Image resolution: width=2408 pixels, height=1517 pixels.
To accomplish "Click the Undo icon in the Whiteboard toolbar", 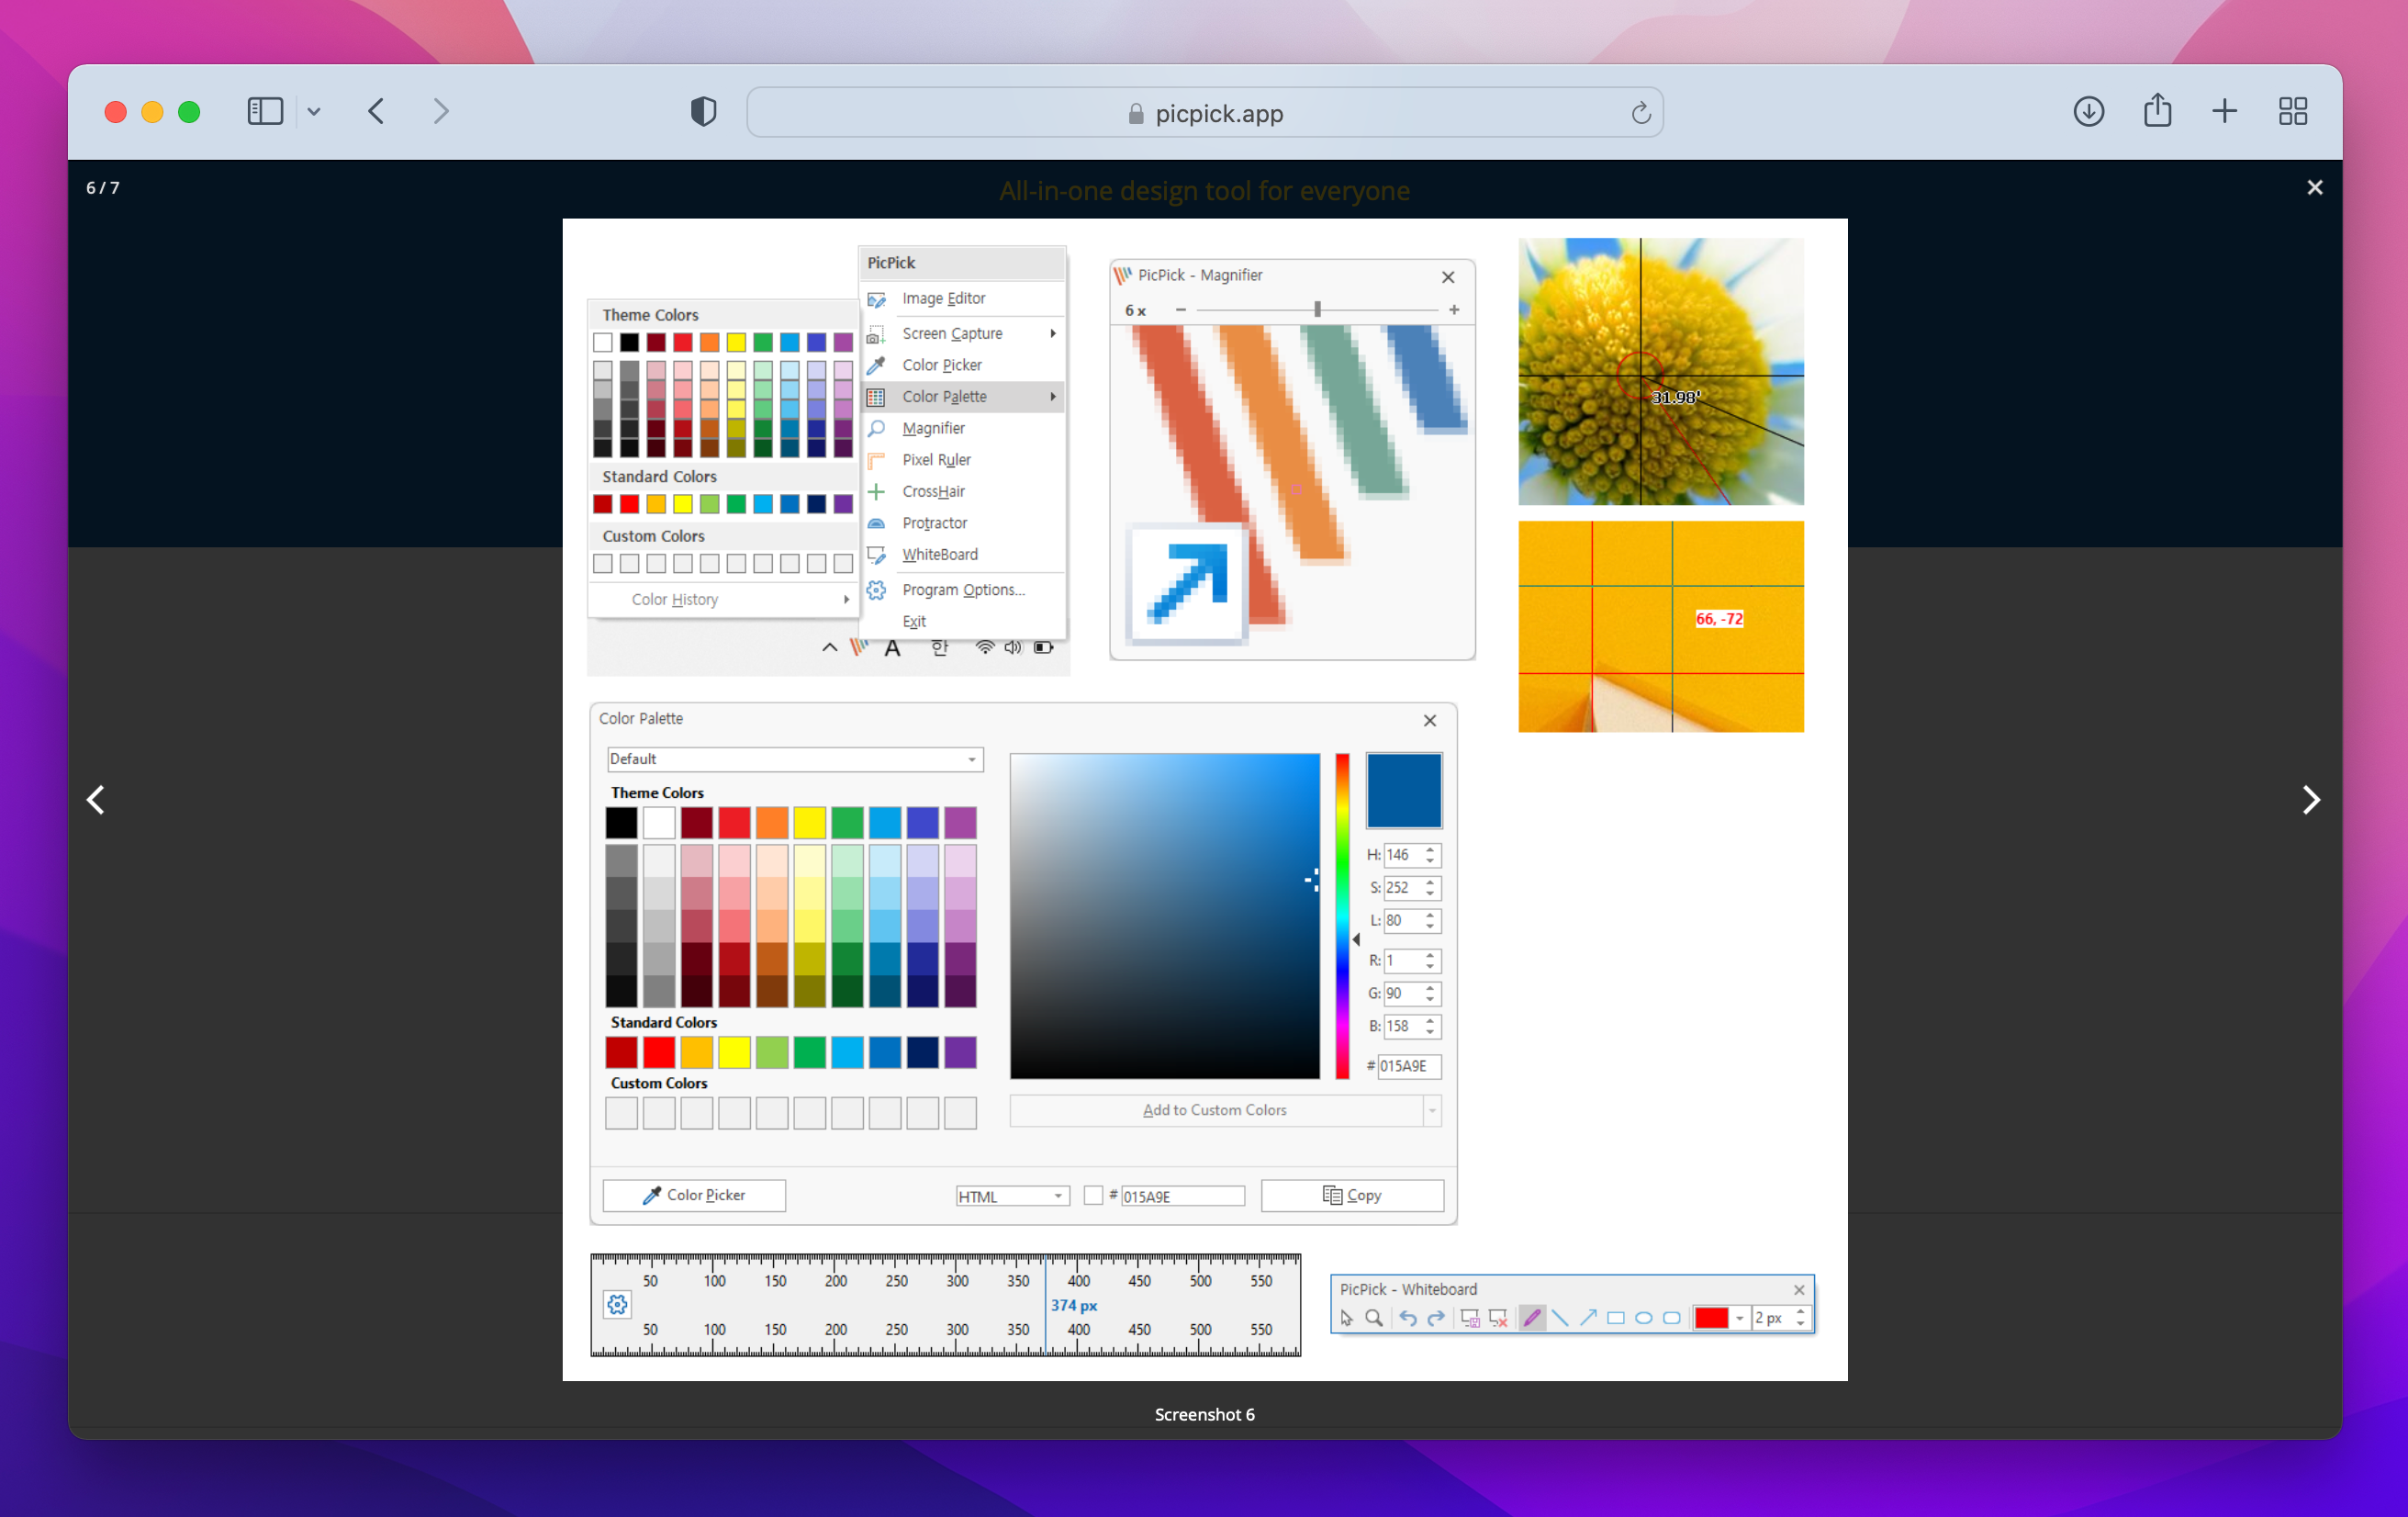I will point(1409,1318).
